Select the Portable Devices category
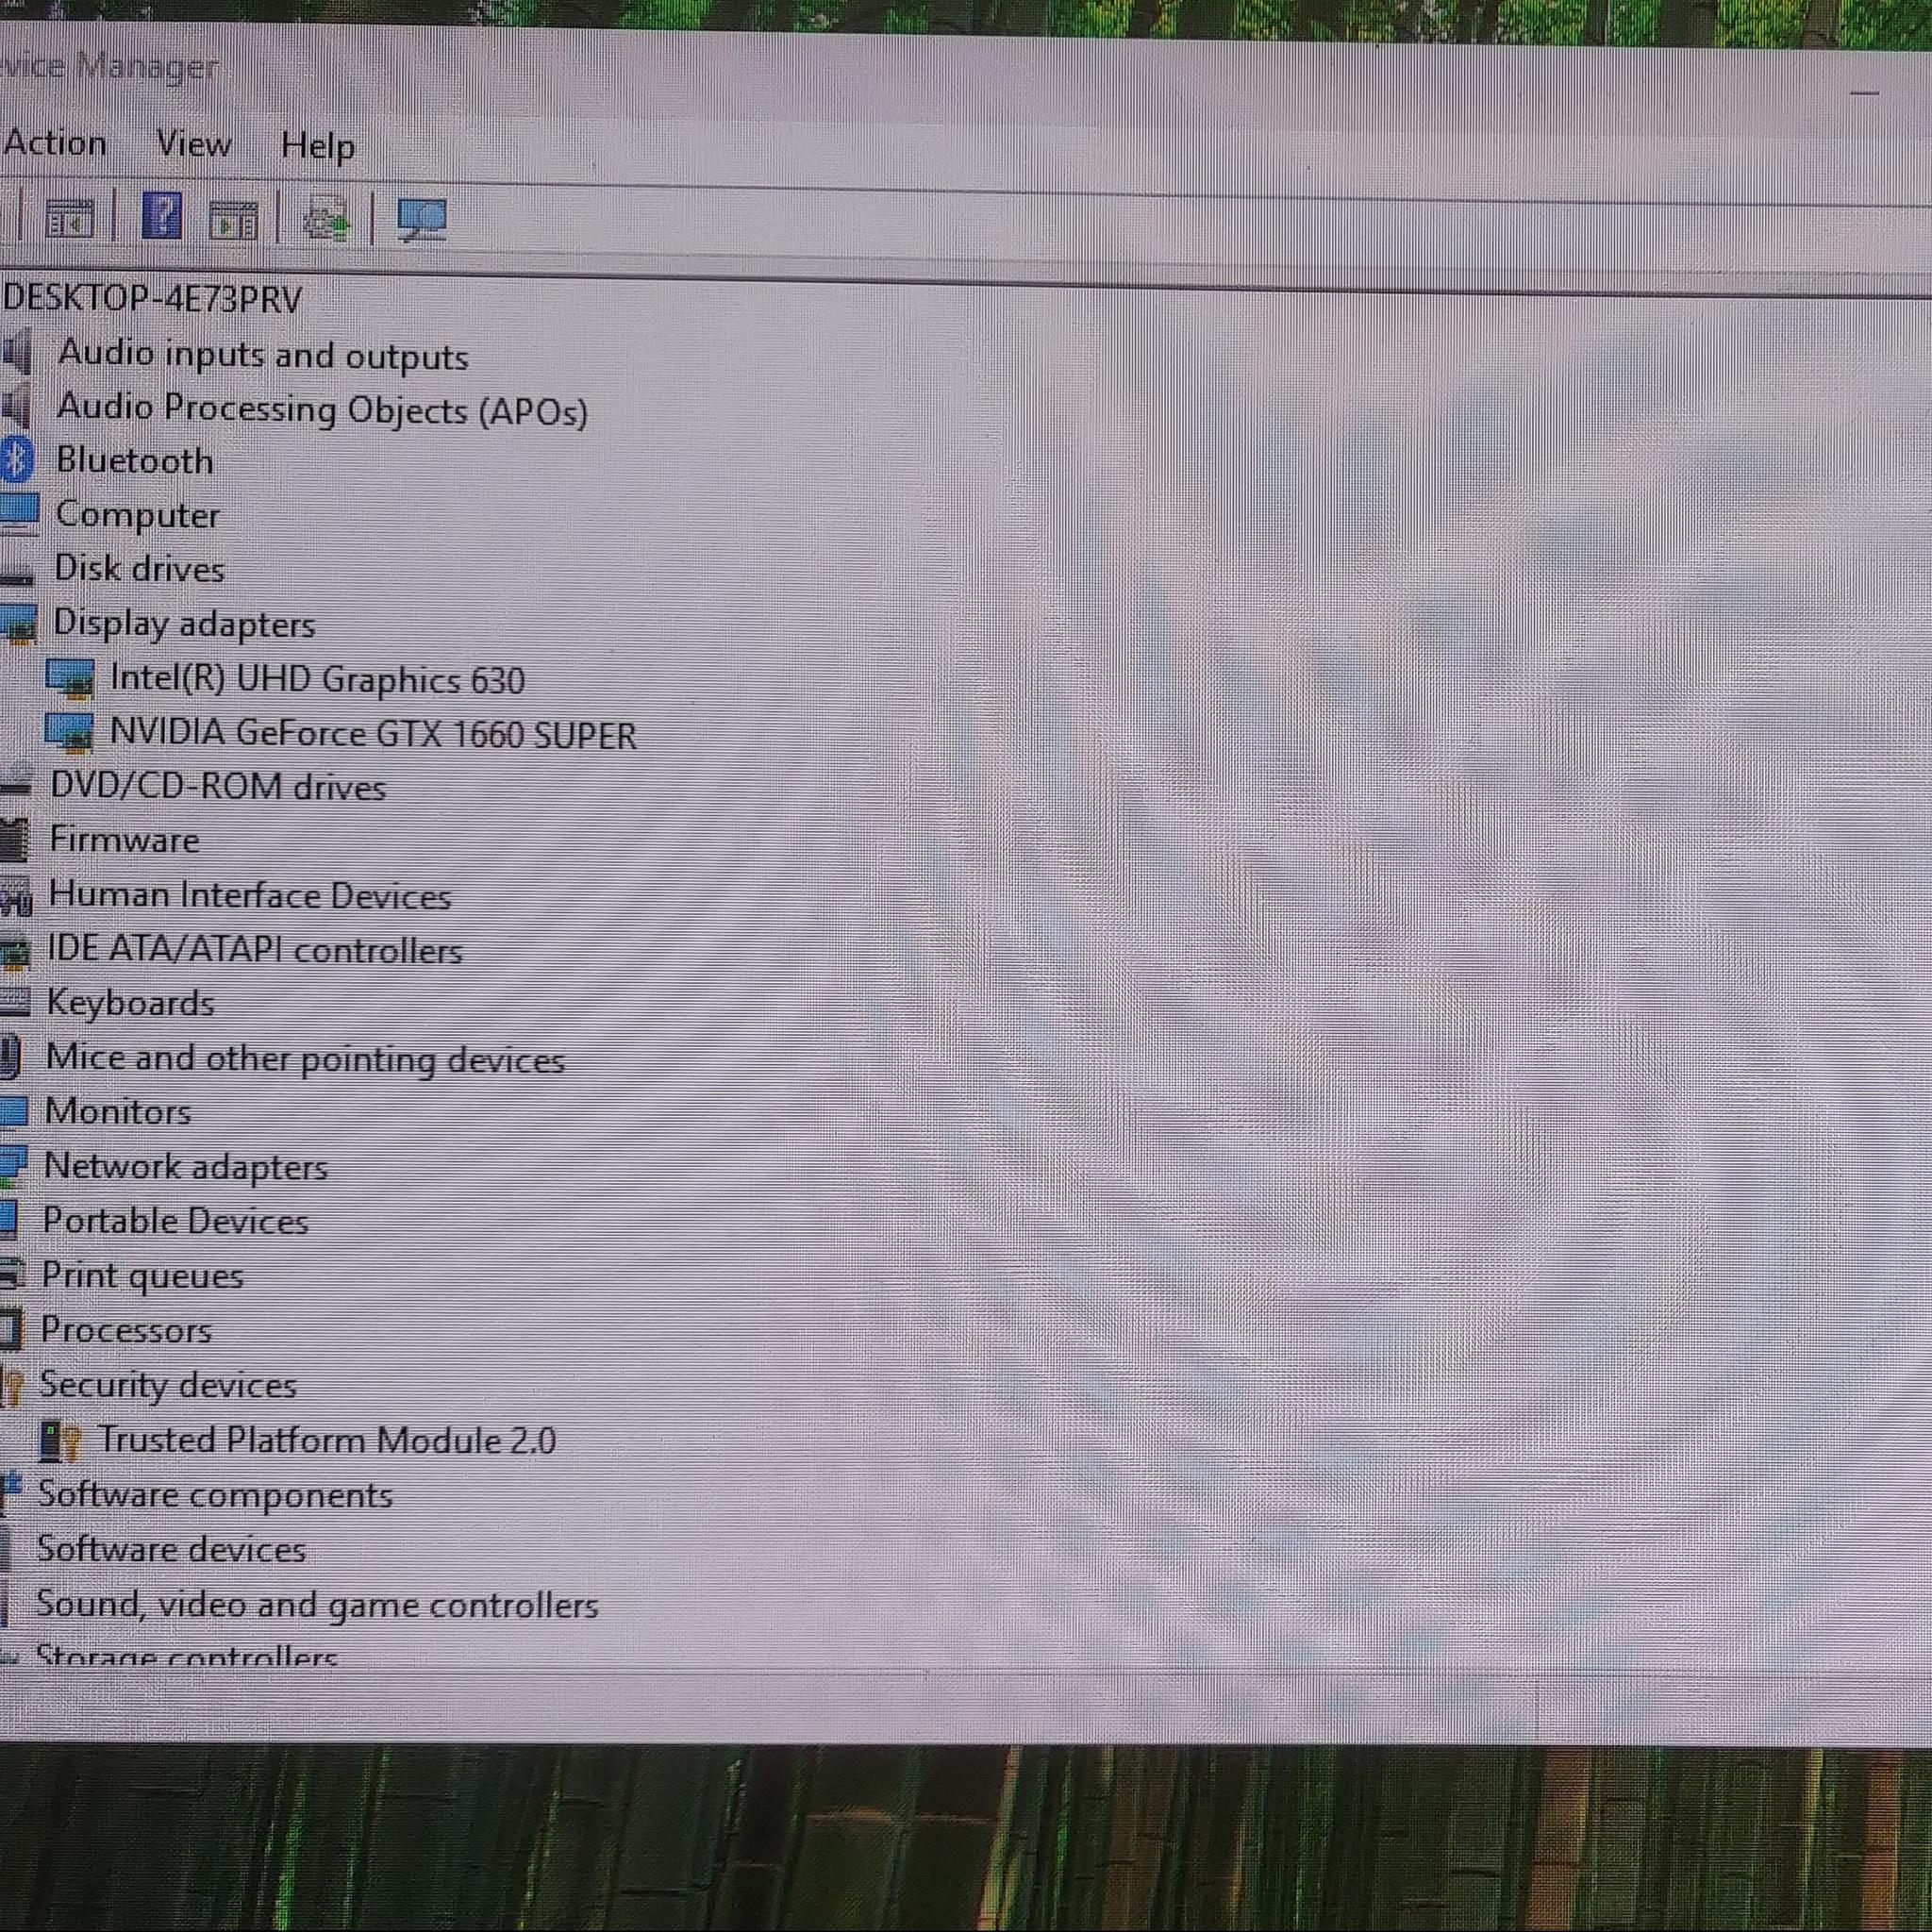The image size is (1932, 1932). [175, 1220]
